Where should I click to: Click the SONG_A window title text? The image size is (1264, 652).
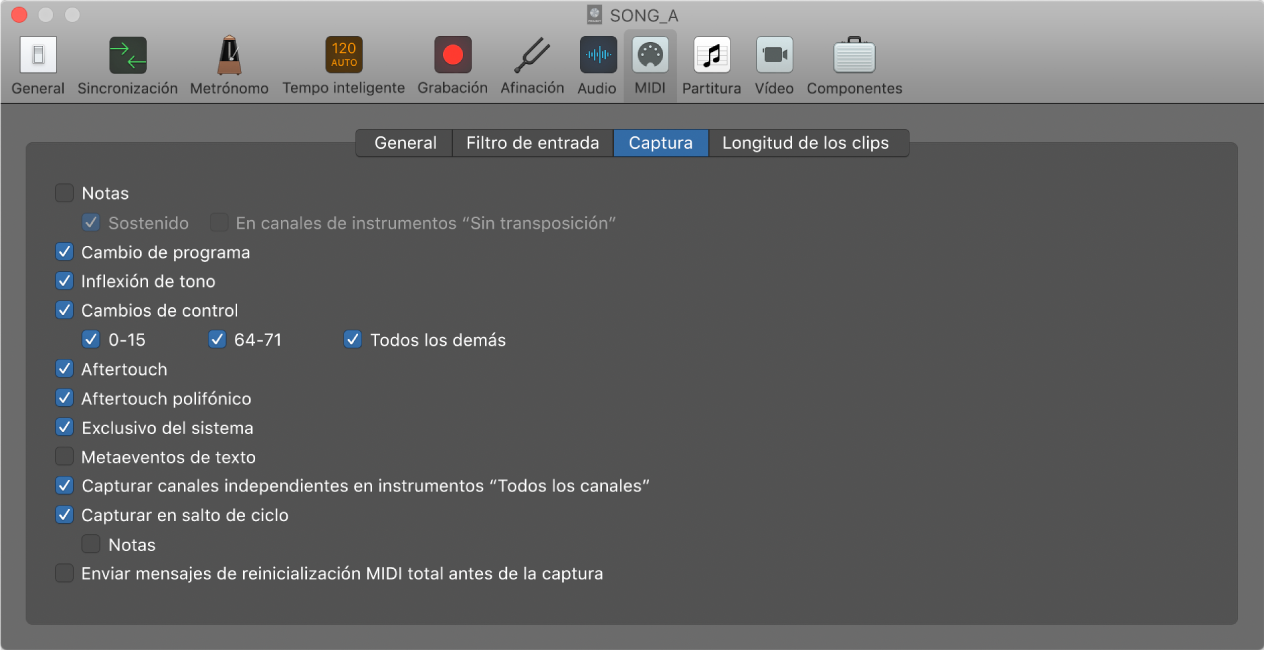click(644, 16)
